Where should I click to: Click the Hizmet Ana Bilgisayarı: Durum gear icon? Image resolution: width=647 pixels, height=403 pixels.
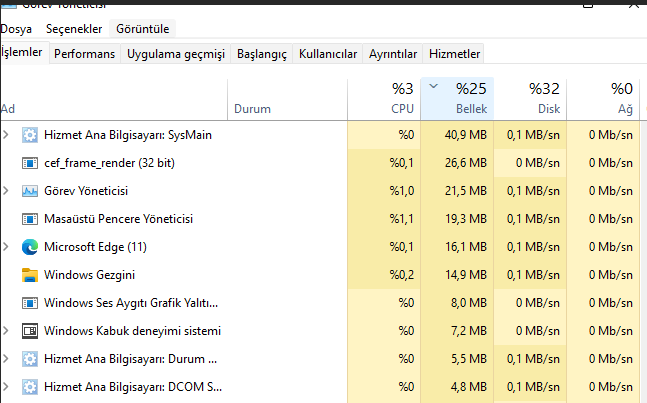[30, 359]
